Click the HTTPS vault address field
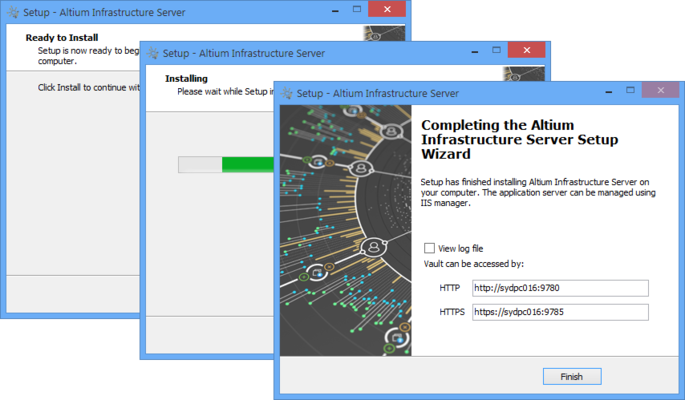Screen dimensions: 685x400 560,312
